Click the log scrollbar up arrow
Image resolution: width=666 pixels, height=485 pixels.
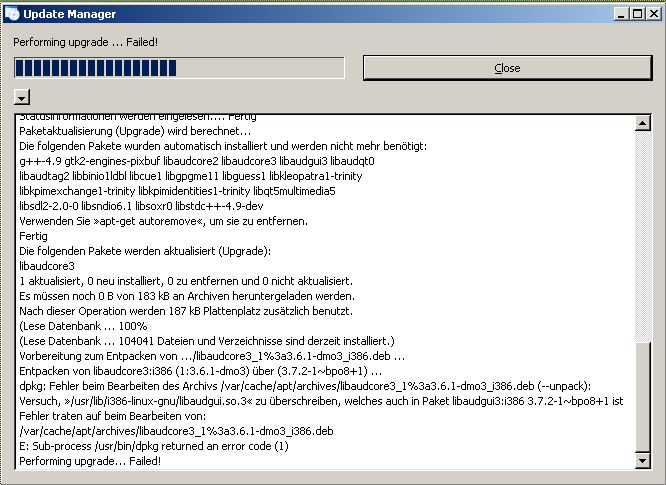(x=643, y=123)
